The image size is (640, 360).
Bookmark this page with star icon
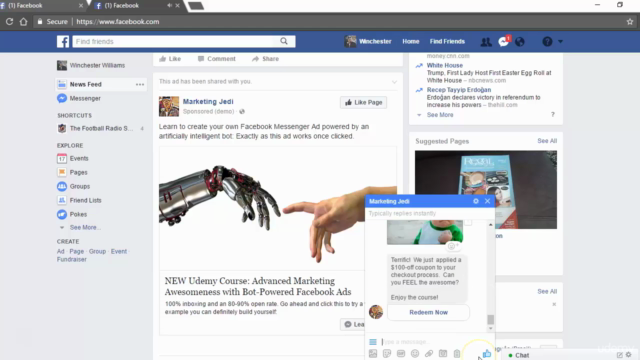pyautogui.click(x=630, y=22)
